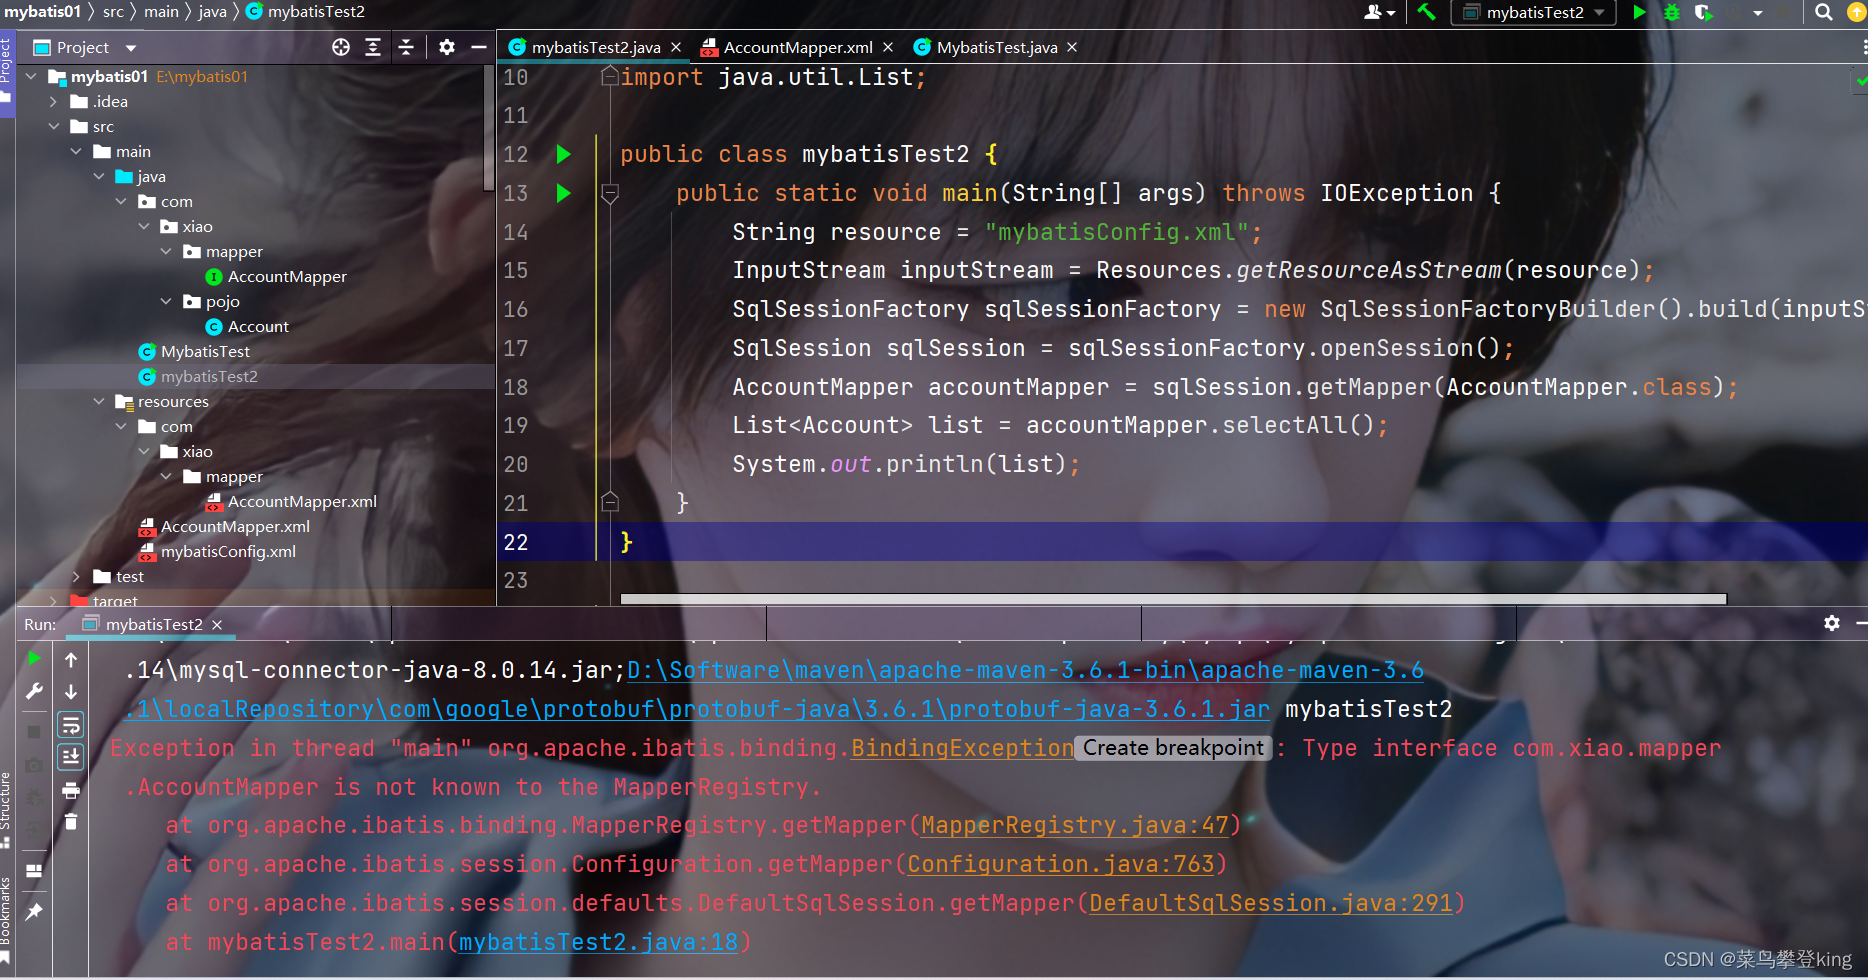This screenshot has height=980, width=1868.
Task: Open MapperRegistry.java:47 from the stack trace
Action: tap(1075, 824)
